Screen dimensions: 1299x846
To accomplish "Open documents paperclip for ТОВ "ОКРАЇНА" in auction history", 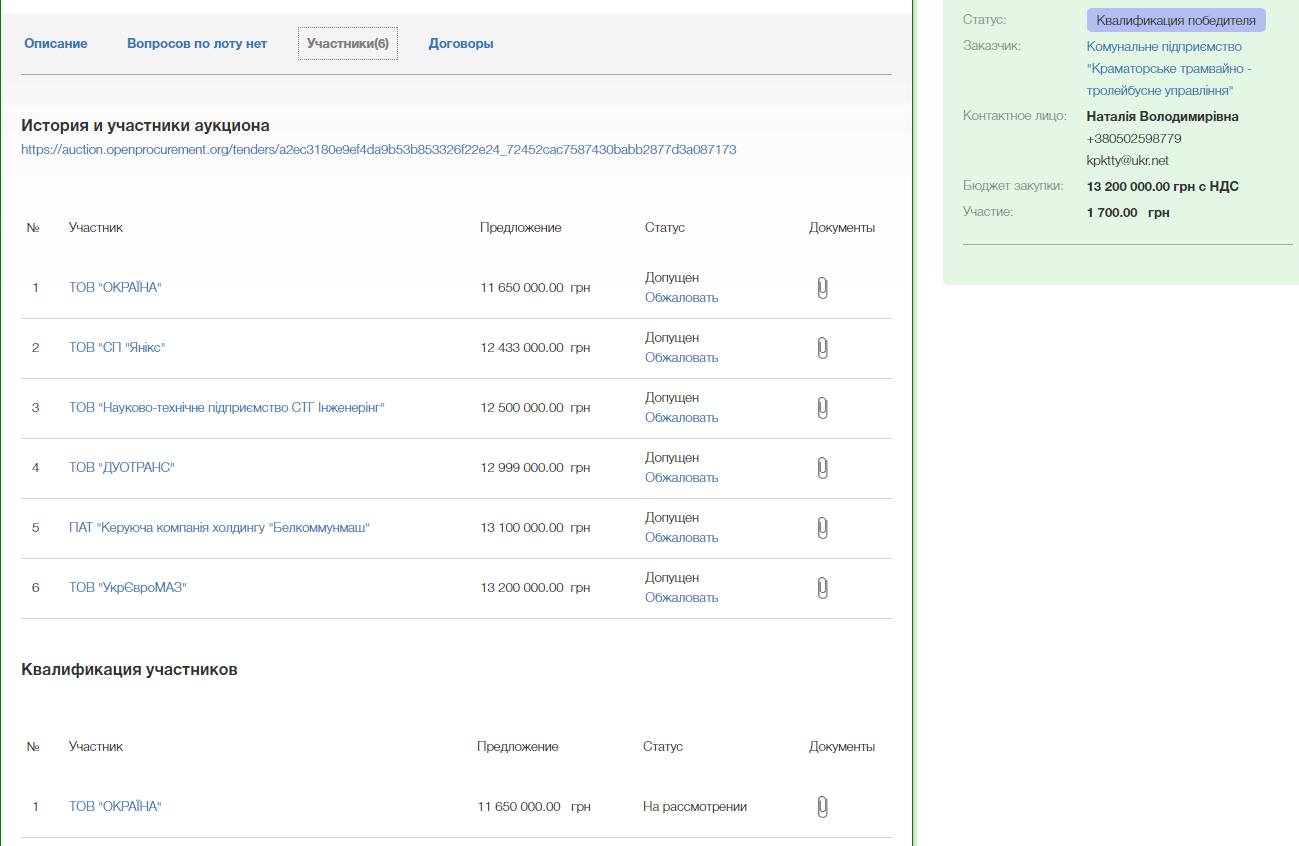I will [x=822, y=288].
